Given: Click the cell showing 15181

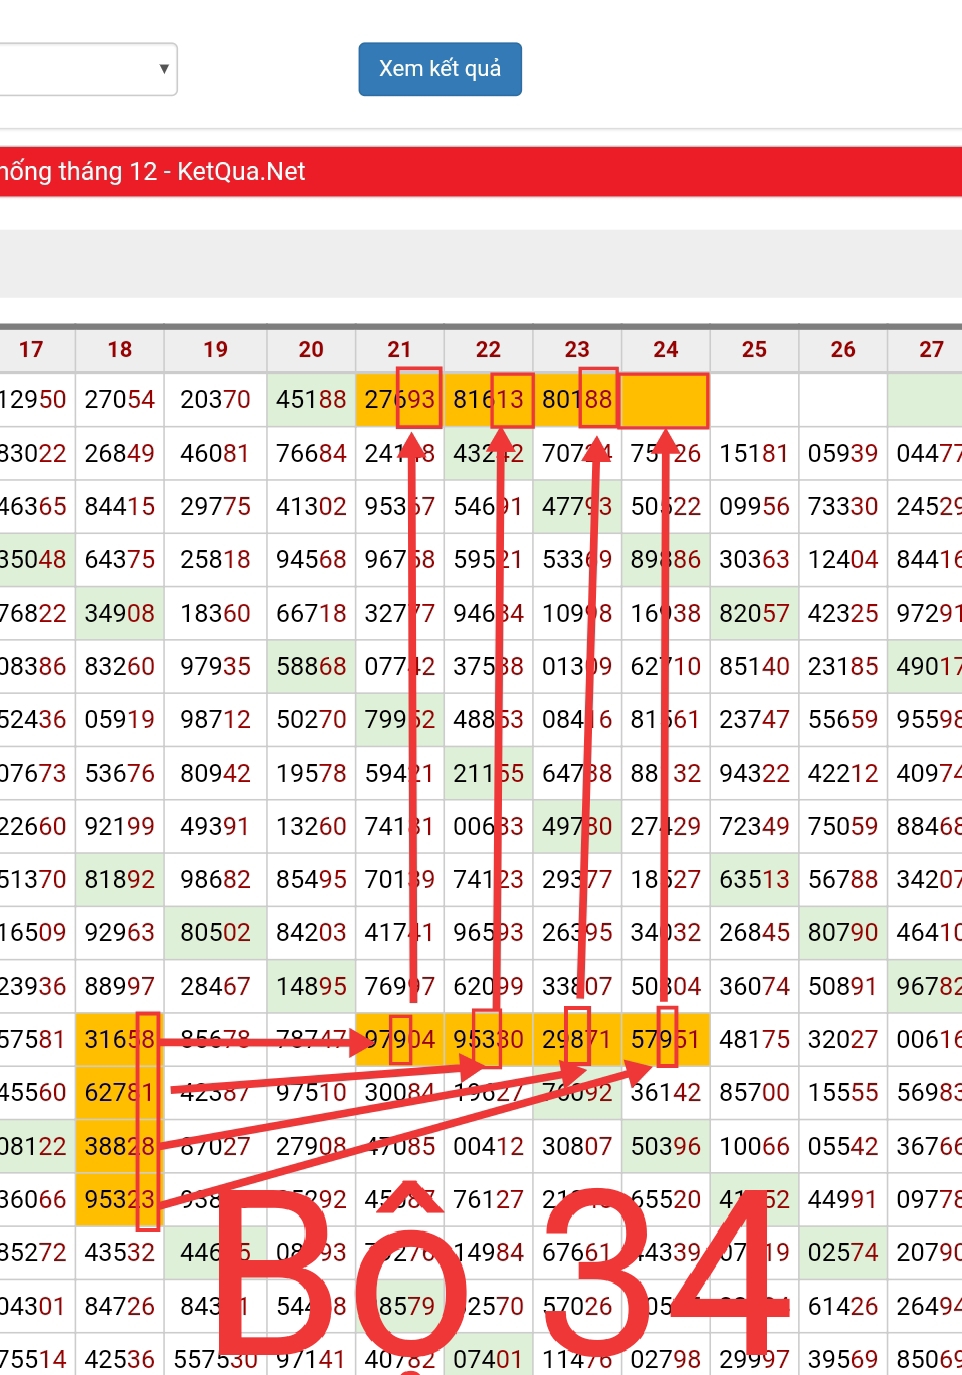Looking at the screenshot, I should pos(754,454).
